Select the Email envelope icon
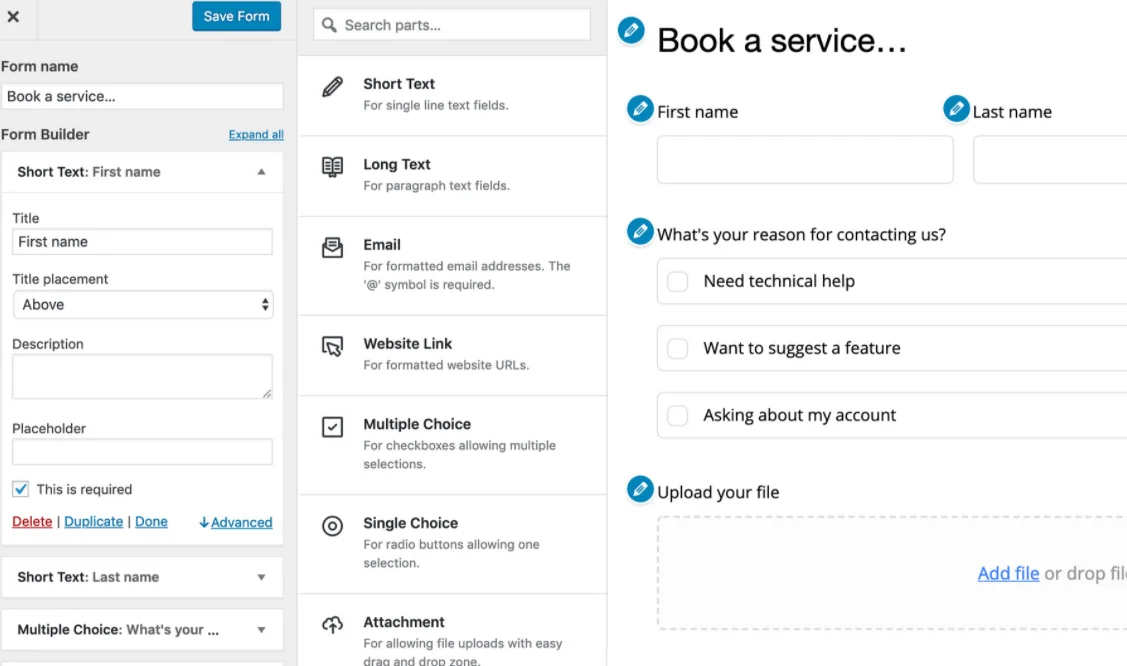 [332, 248]
